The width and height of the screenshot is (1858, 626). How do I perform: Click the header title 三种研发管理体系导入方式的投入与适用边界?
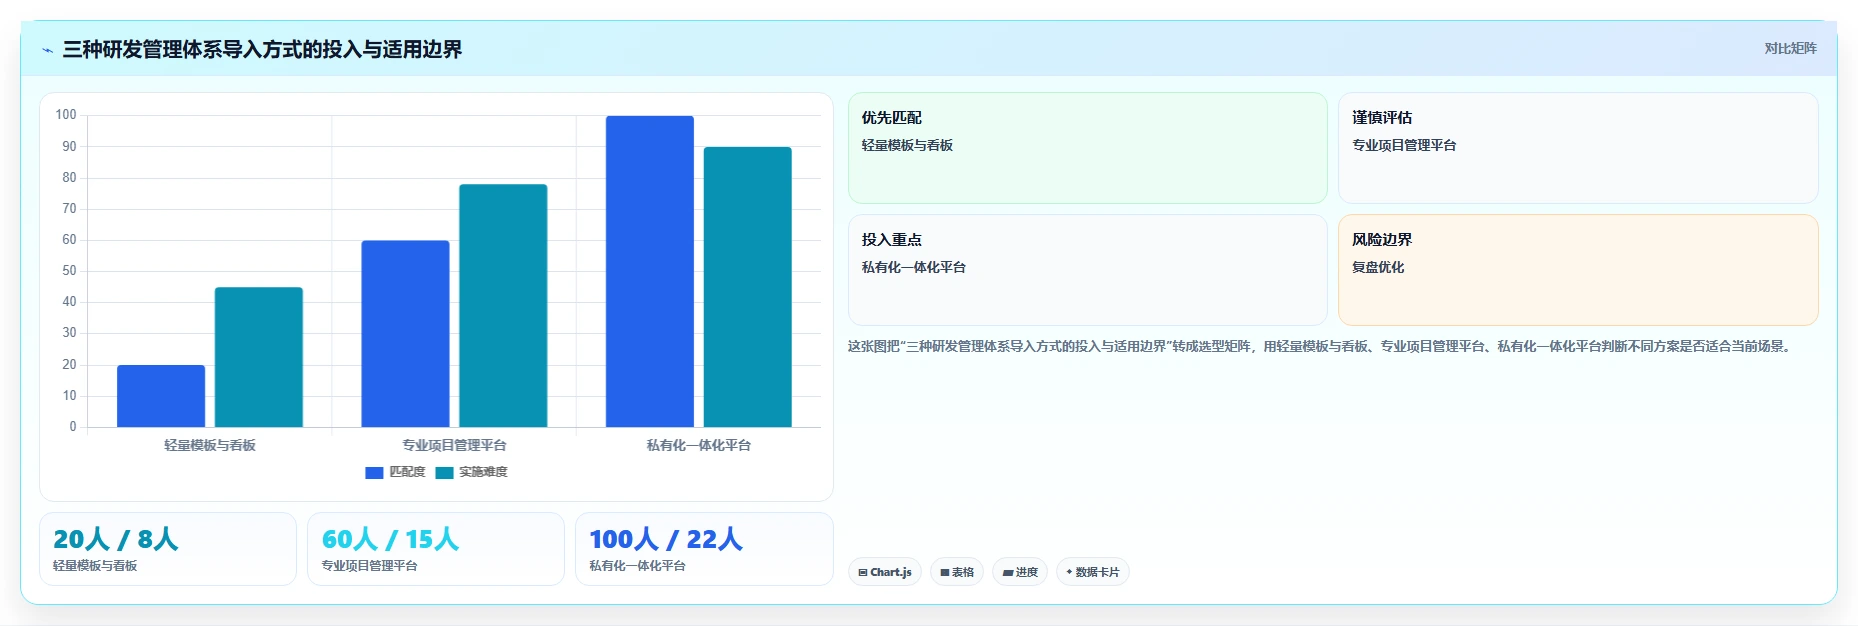[262, 49]
